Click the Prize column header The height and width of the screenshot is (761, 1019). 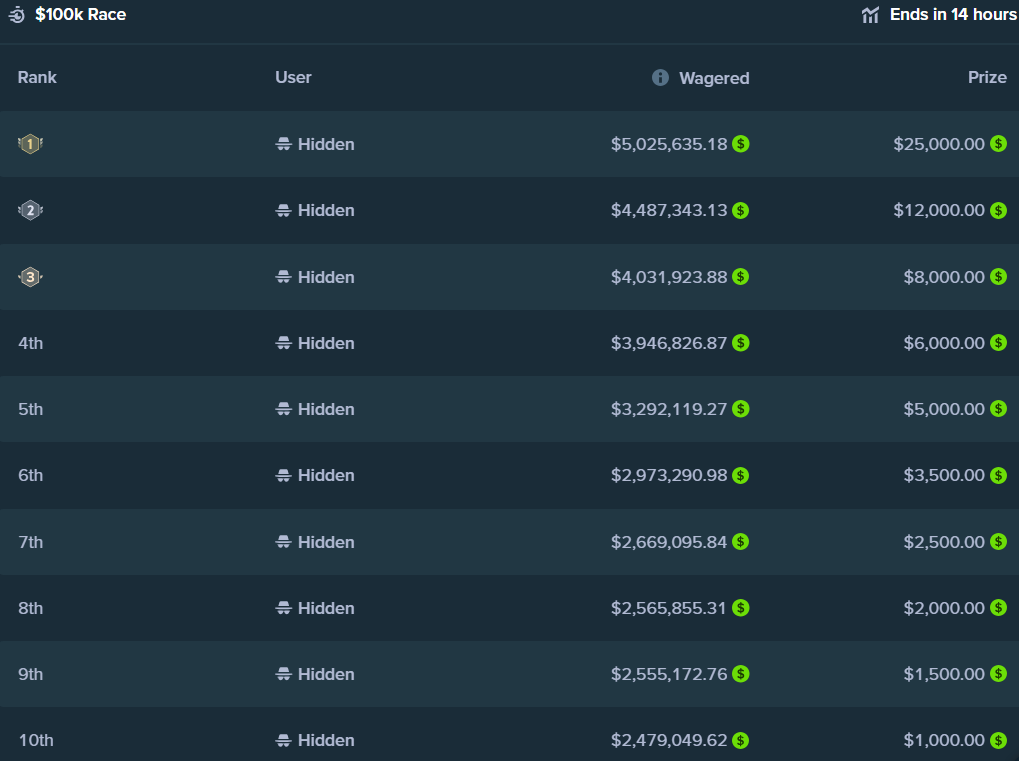tap(987, 77)
